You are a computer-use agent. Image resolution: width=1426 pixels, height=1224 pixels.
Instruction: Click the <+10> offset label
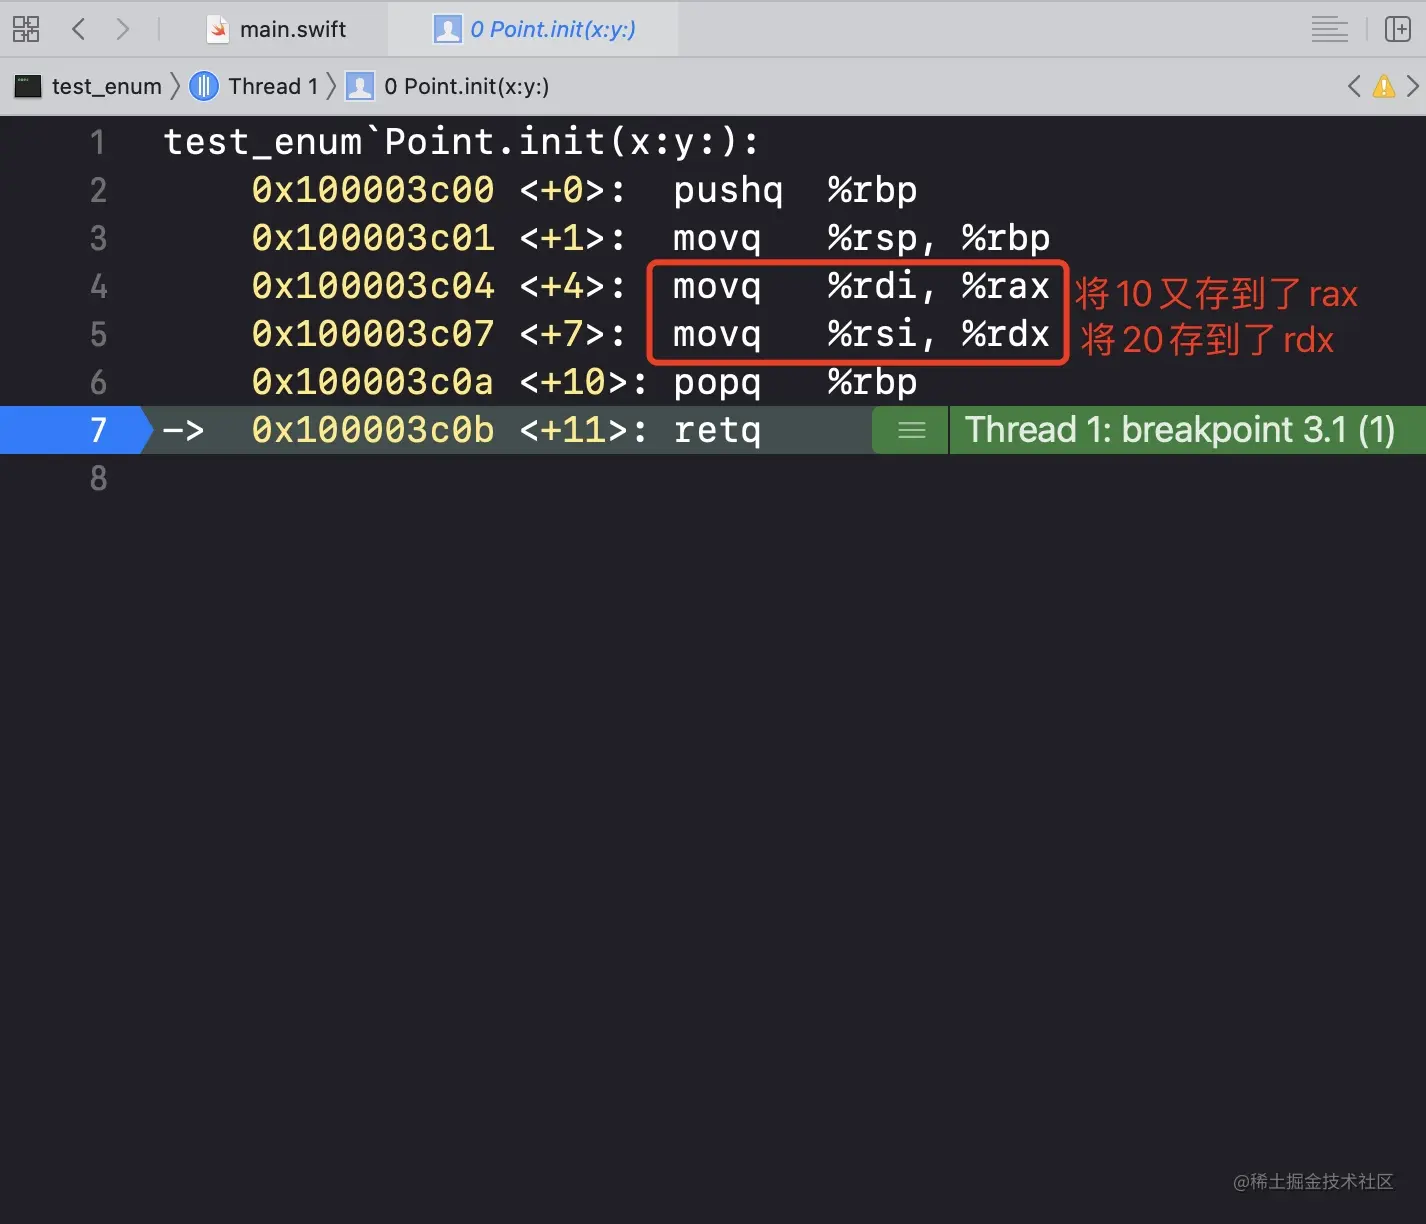pos(583,382)
